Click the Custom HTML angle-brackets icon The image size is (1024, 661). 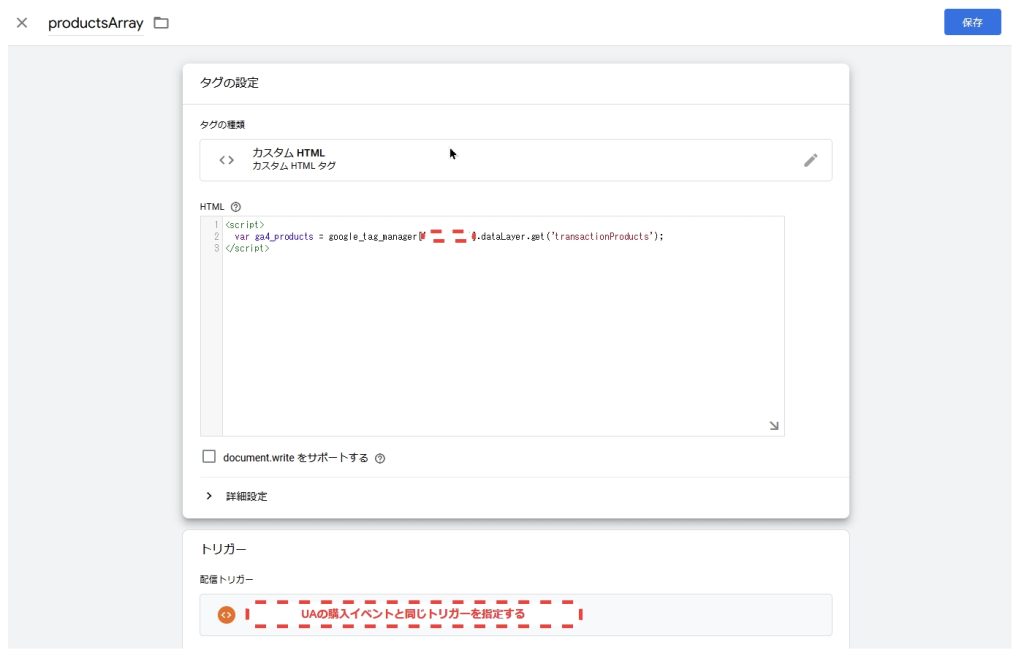click(227, 160)
